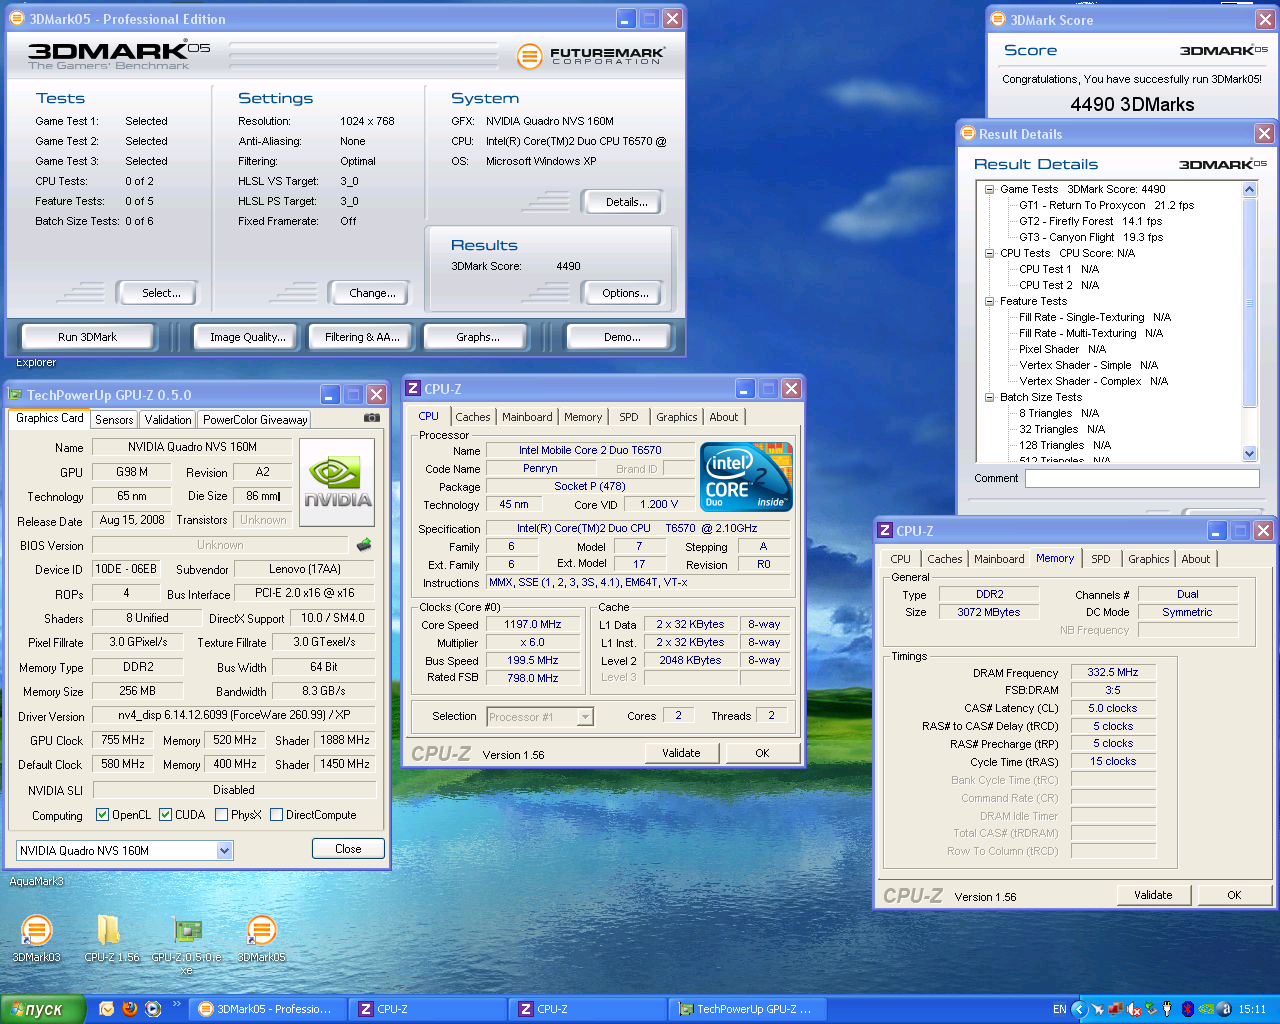Image resolution: width=1280 pixels, height=1024 pixels.
Task: Click the muted volume tray icon
Action: point(1132,1009)
